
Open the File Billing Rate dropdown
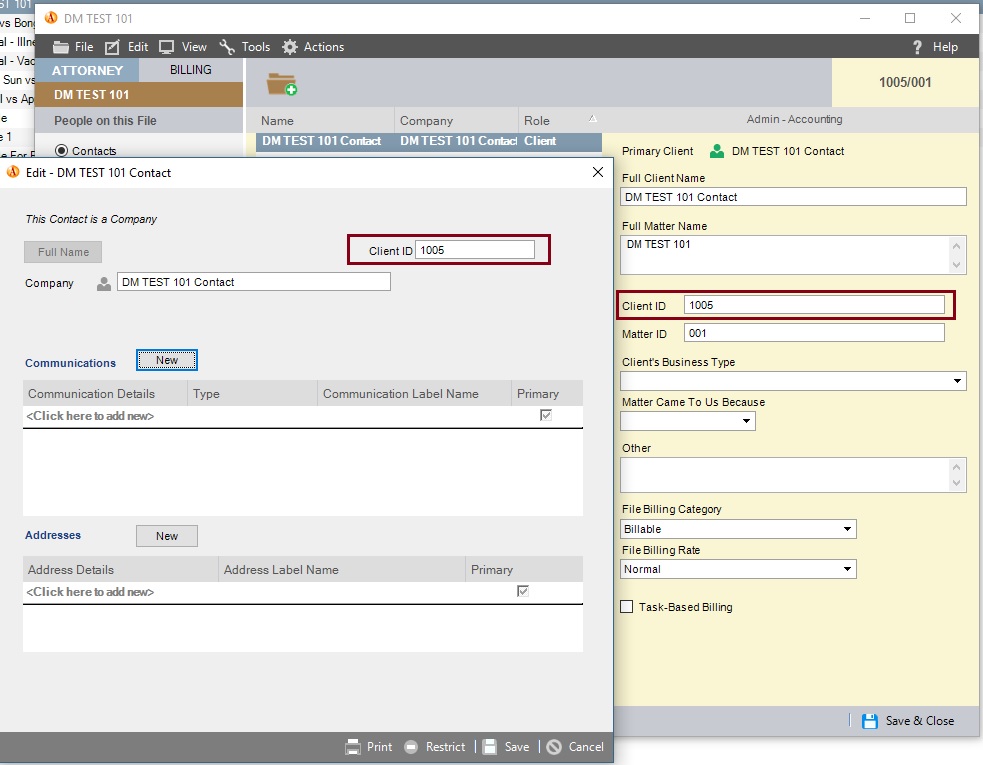click(848, 569)
